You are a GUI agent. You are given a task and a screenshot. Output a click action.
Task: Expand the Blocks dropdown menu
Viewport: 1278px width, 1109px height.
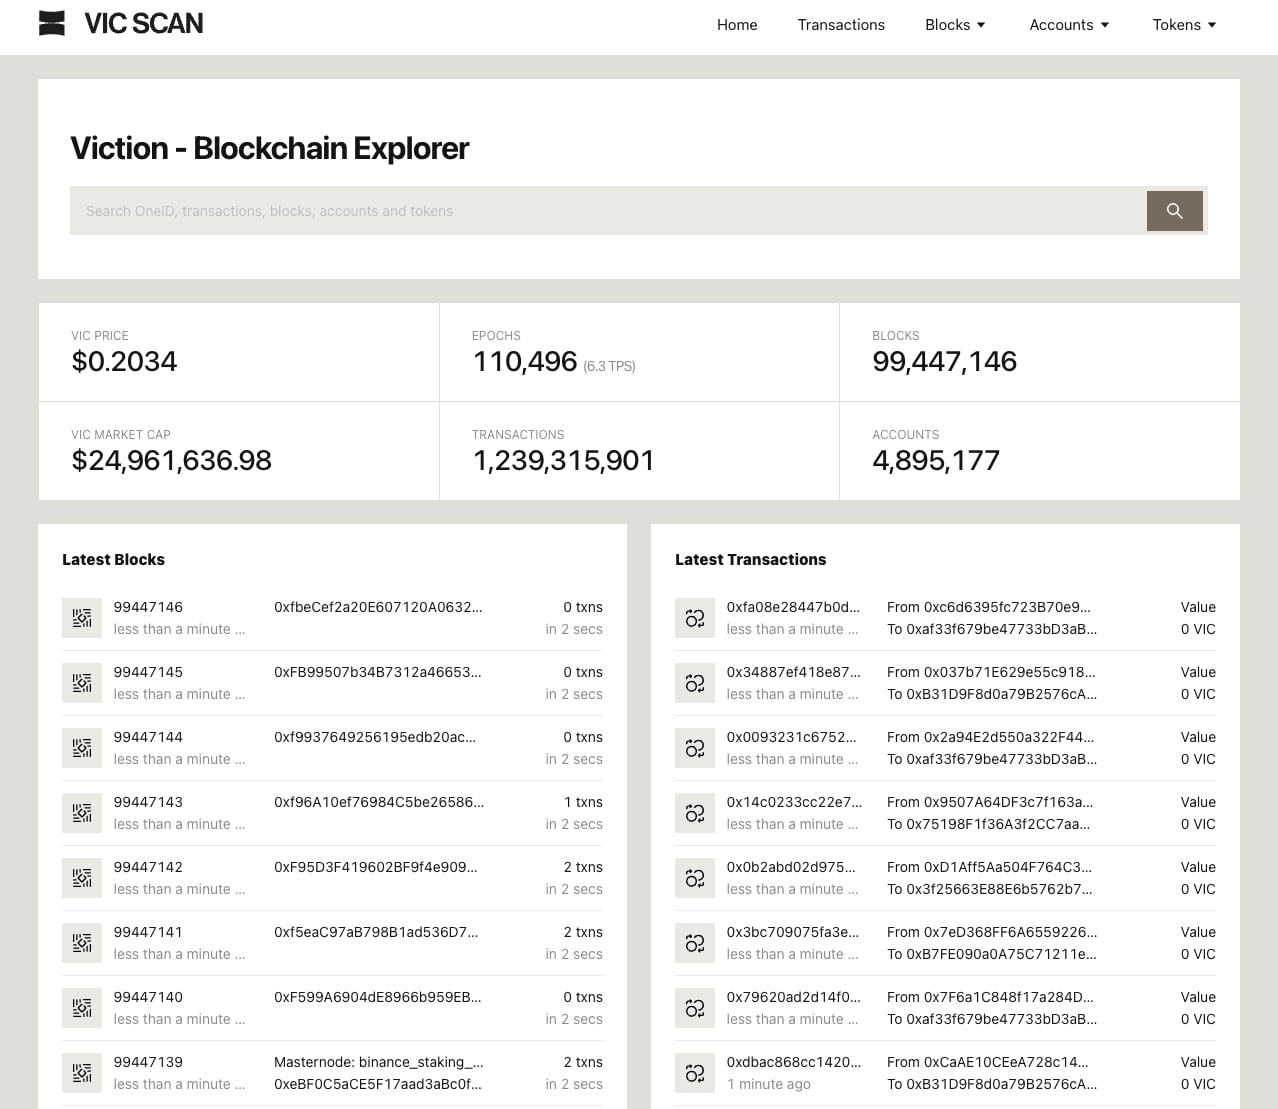[955, 25]
